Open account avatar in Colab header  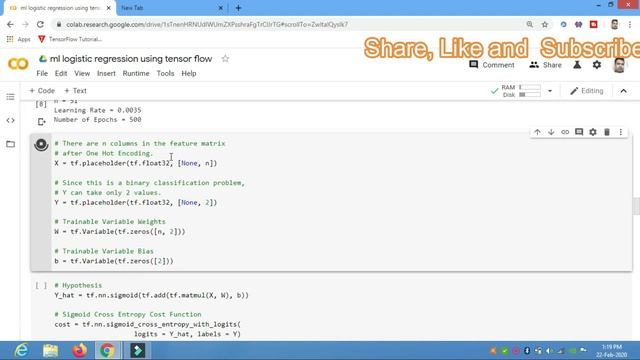(x=619, y=65)
